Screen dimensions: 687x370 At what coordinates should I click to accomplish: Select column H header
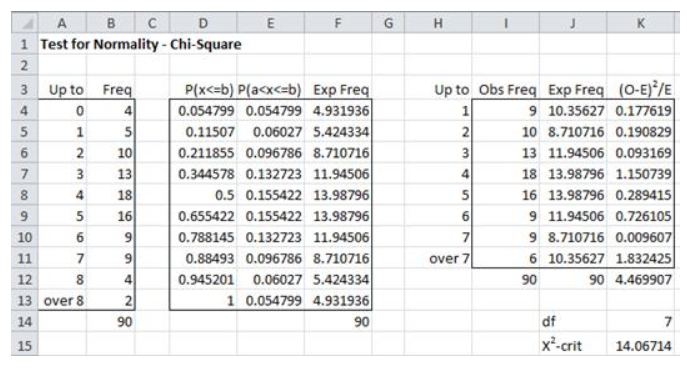pyautogui.click(x=438, y=23)
